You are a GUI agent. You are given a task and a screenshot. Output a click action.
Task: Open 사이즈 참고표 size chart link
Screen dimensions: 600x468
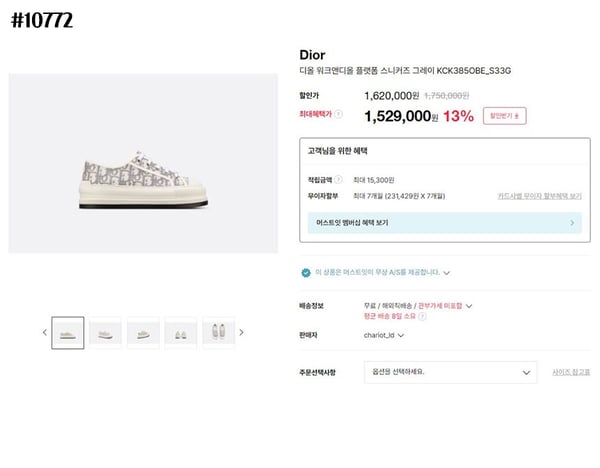click(571, 372)
